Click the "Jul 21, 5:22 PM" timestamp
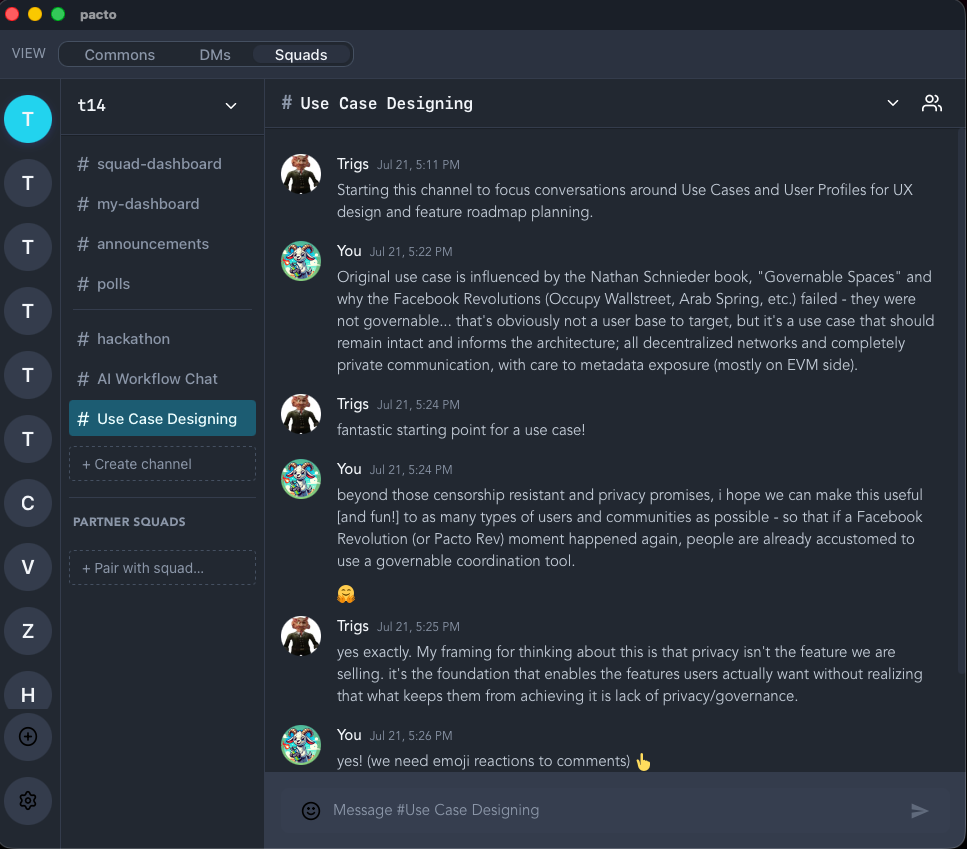 411,252
